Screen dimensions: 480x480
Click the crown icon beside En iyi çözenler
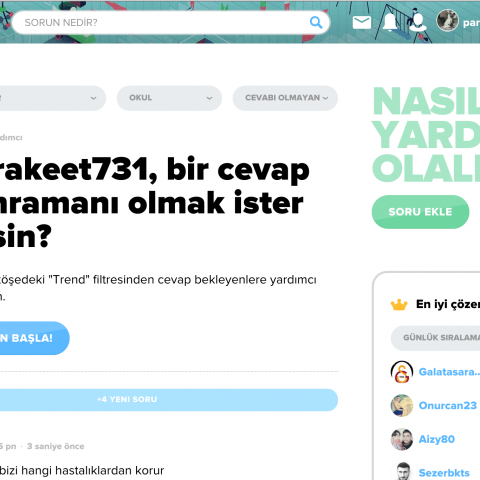[399, 305]
